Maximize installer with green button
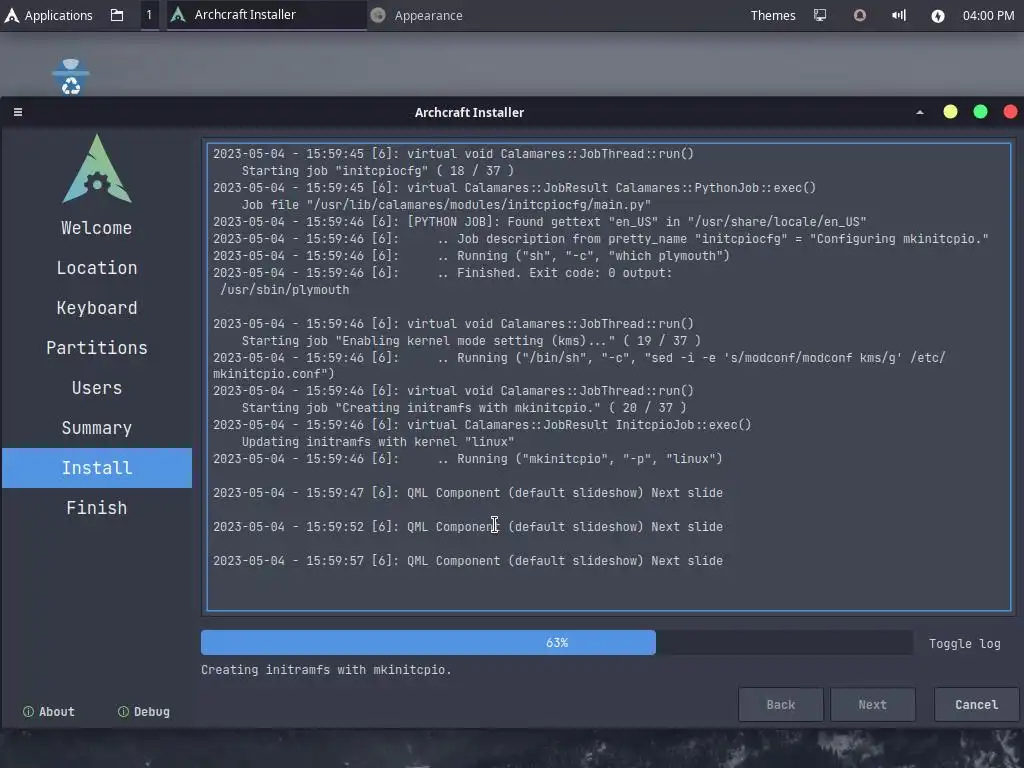Image resolution: width=1024 pixels, height=768 pixels. (980, 112)
